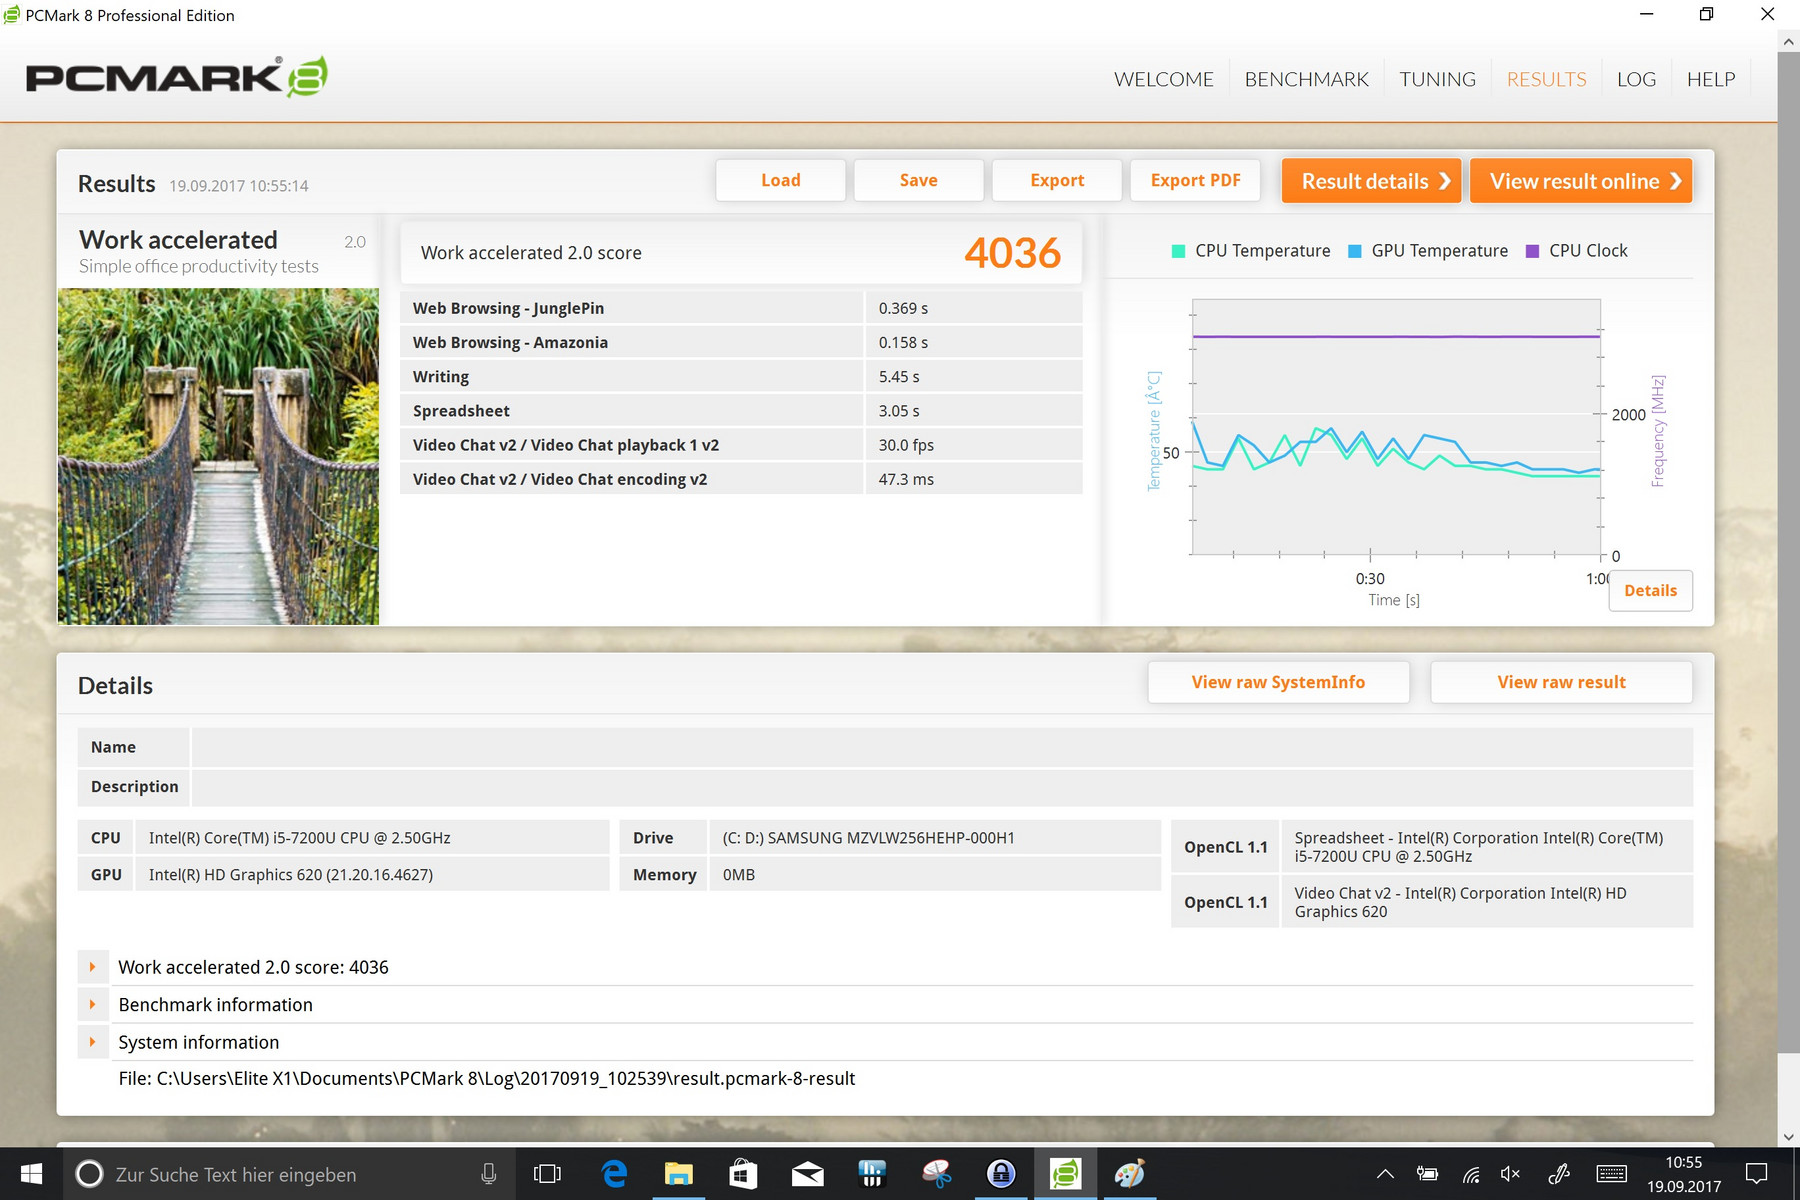Click the Export button
Viewport: 1800px width, 1200px height.
[1057, 180]
